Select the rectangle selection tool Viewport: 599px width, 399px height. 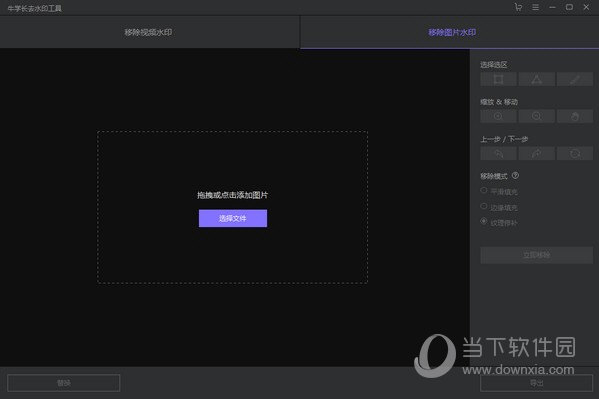click(x=498, y=79)
